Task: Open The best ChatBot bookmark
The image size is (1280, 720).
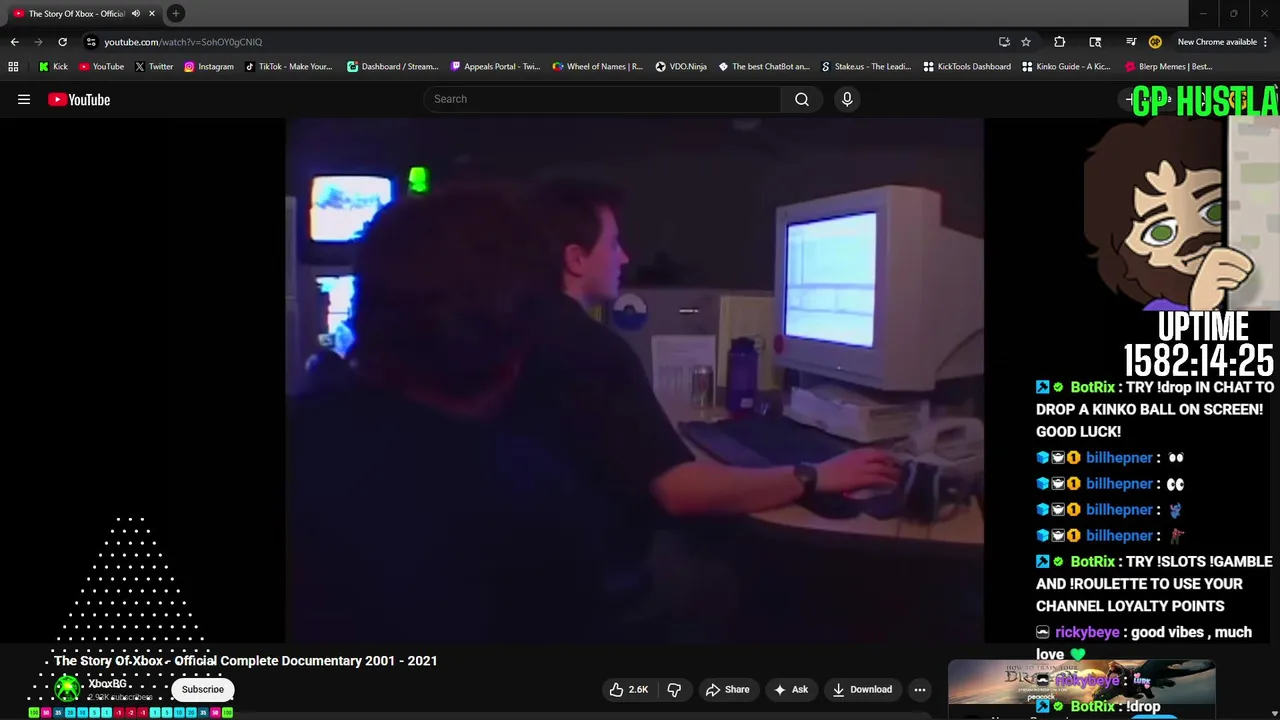Action: point(764,67)
